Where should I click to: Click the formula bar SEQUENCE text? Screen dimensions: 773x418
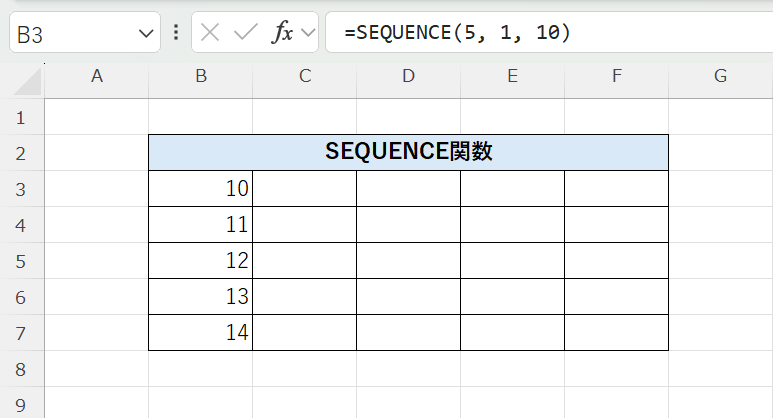tap(457, 33)
